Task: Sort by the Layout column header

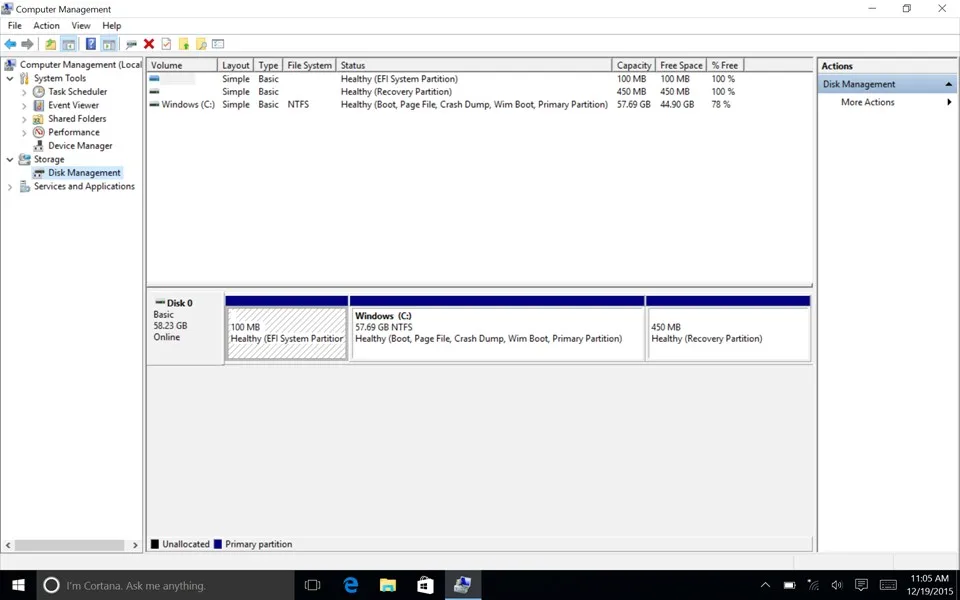Action: [x=236, y=65]
